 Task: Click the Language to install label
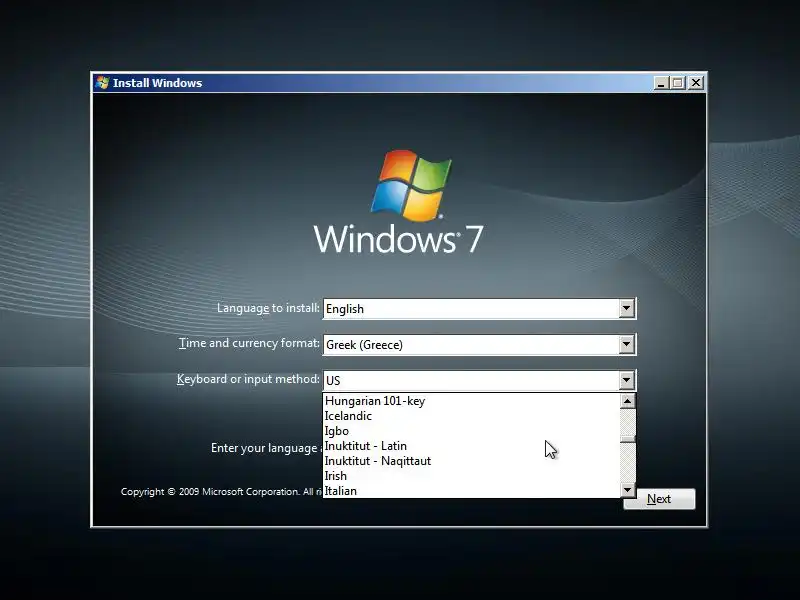click(x=268, y=308)
